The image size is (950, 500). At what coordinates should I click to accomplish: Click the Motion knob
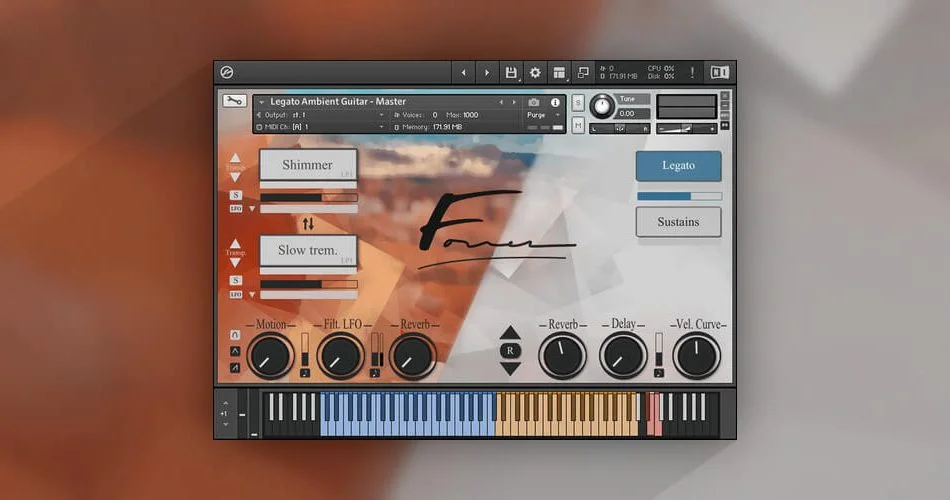tap(270, 356)
